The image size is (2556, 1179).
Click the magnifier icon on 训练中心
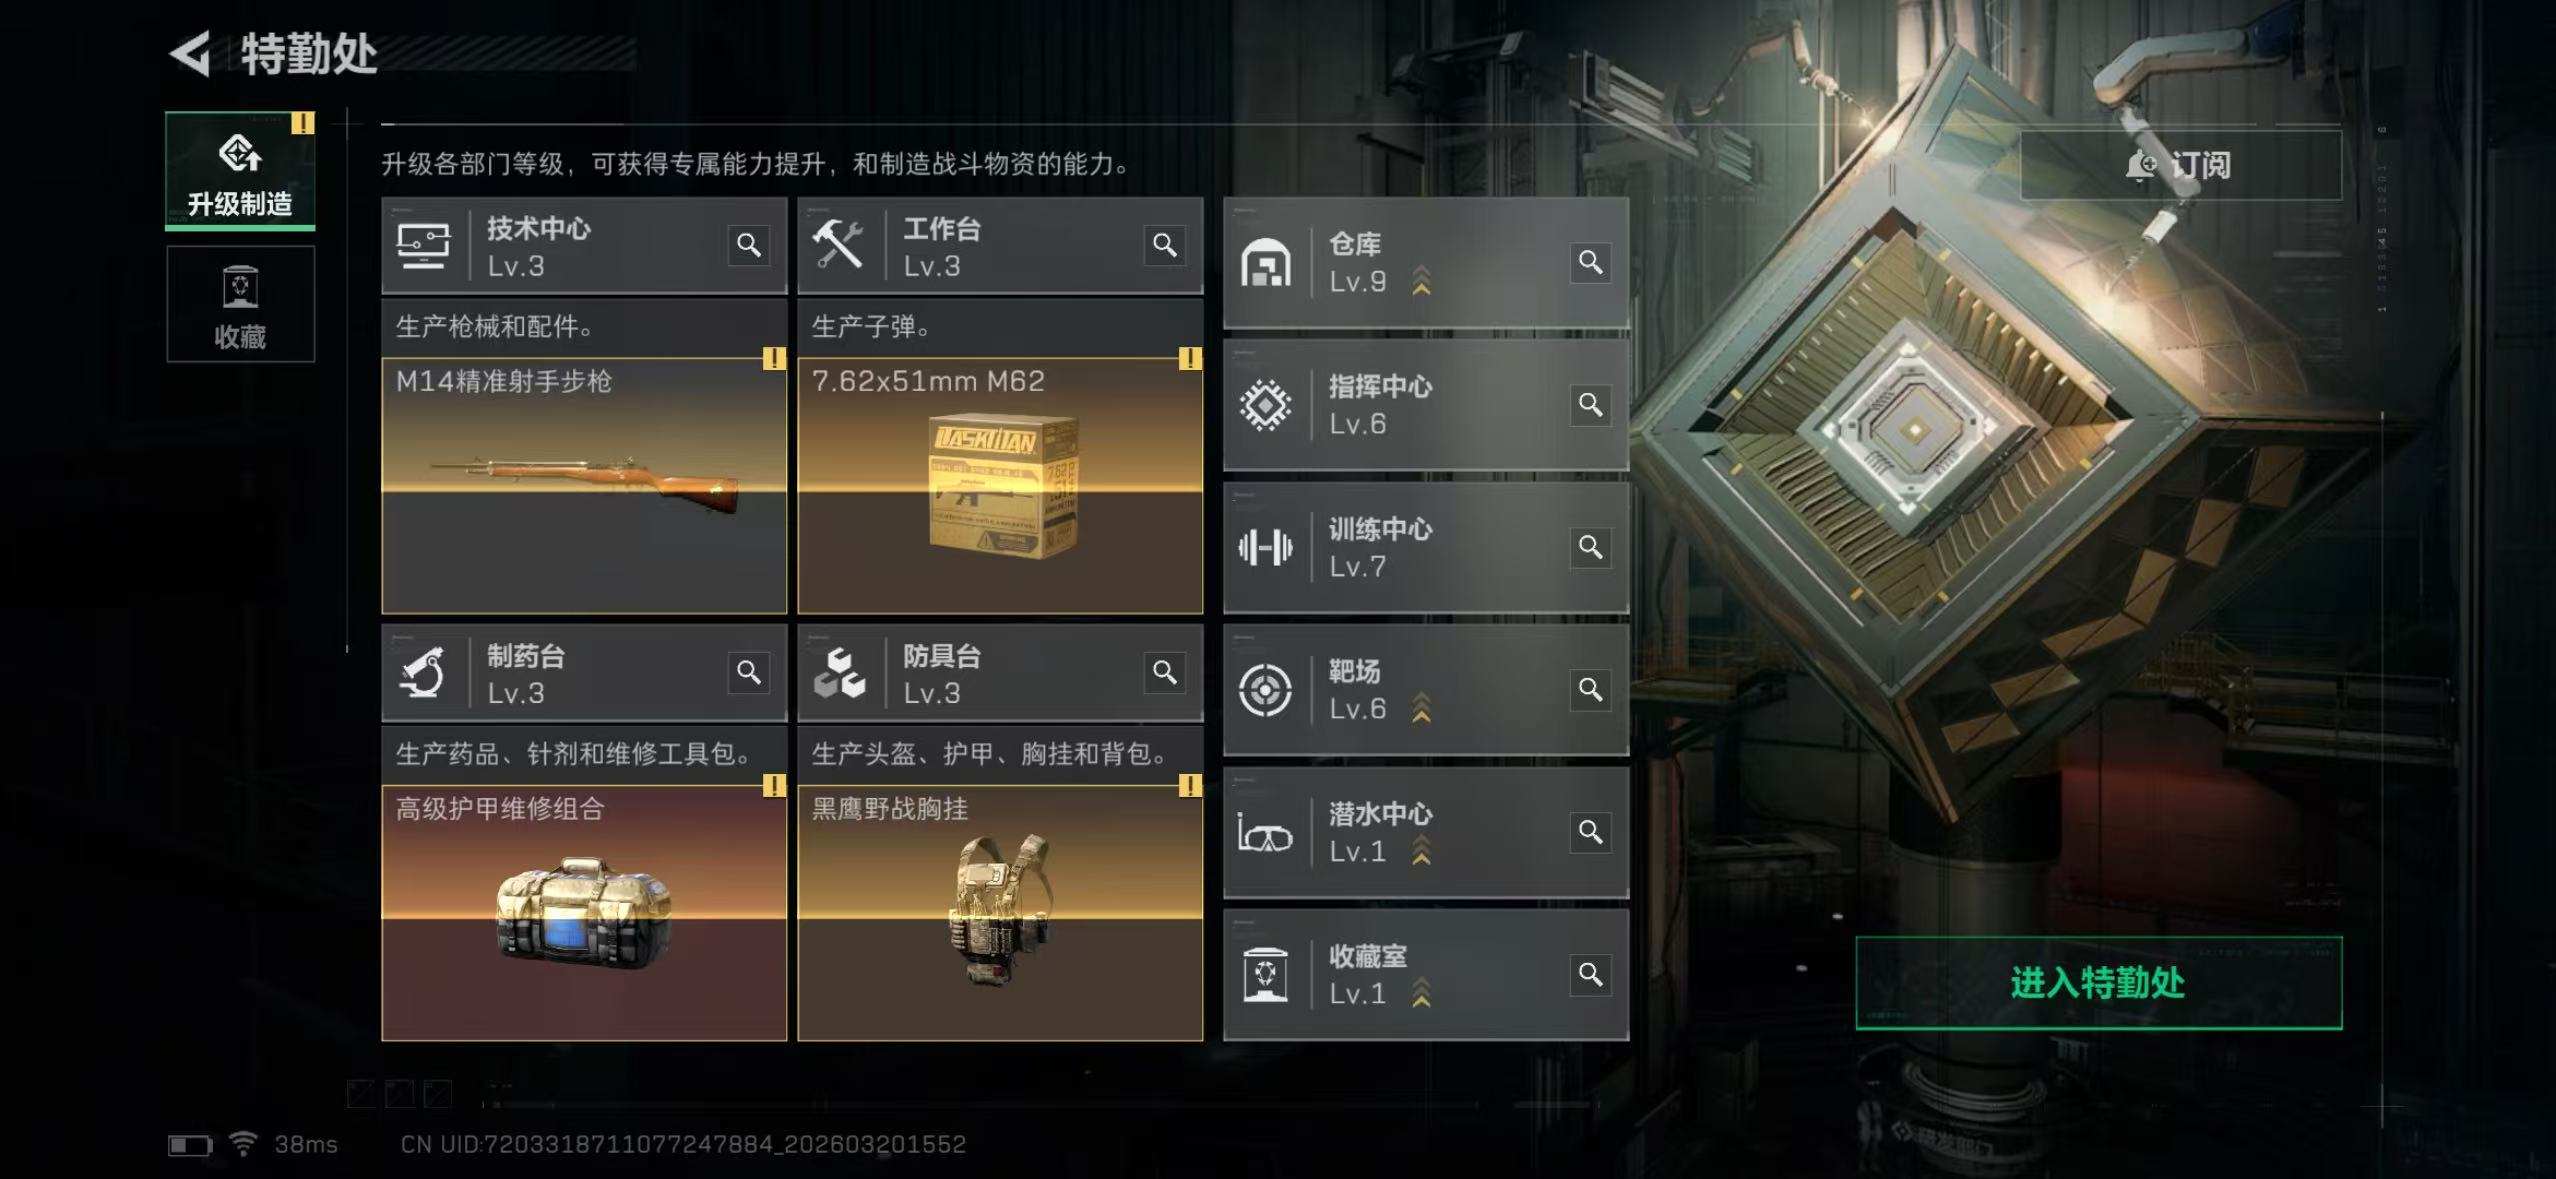[x=1591, y=547]
